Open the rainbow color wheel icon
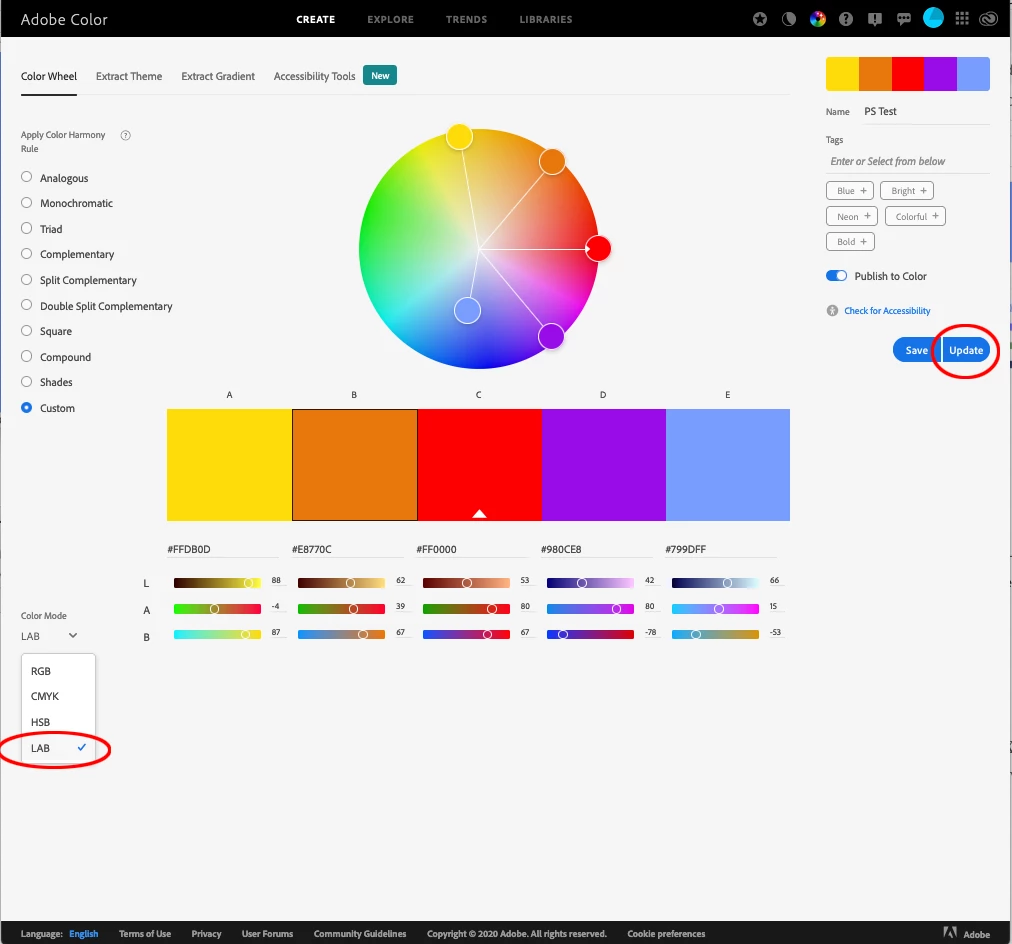The width and height of the screenshot is (1012, 944). point(818,19)
